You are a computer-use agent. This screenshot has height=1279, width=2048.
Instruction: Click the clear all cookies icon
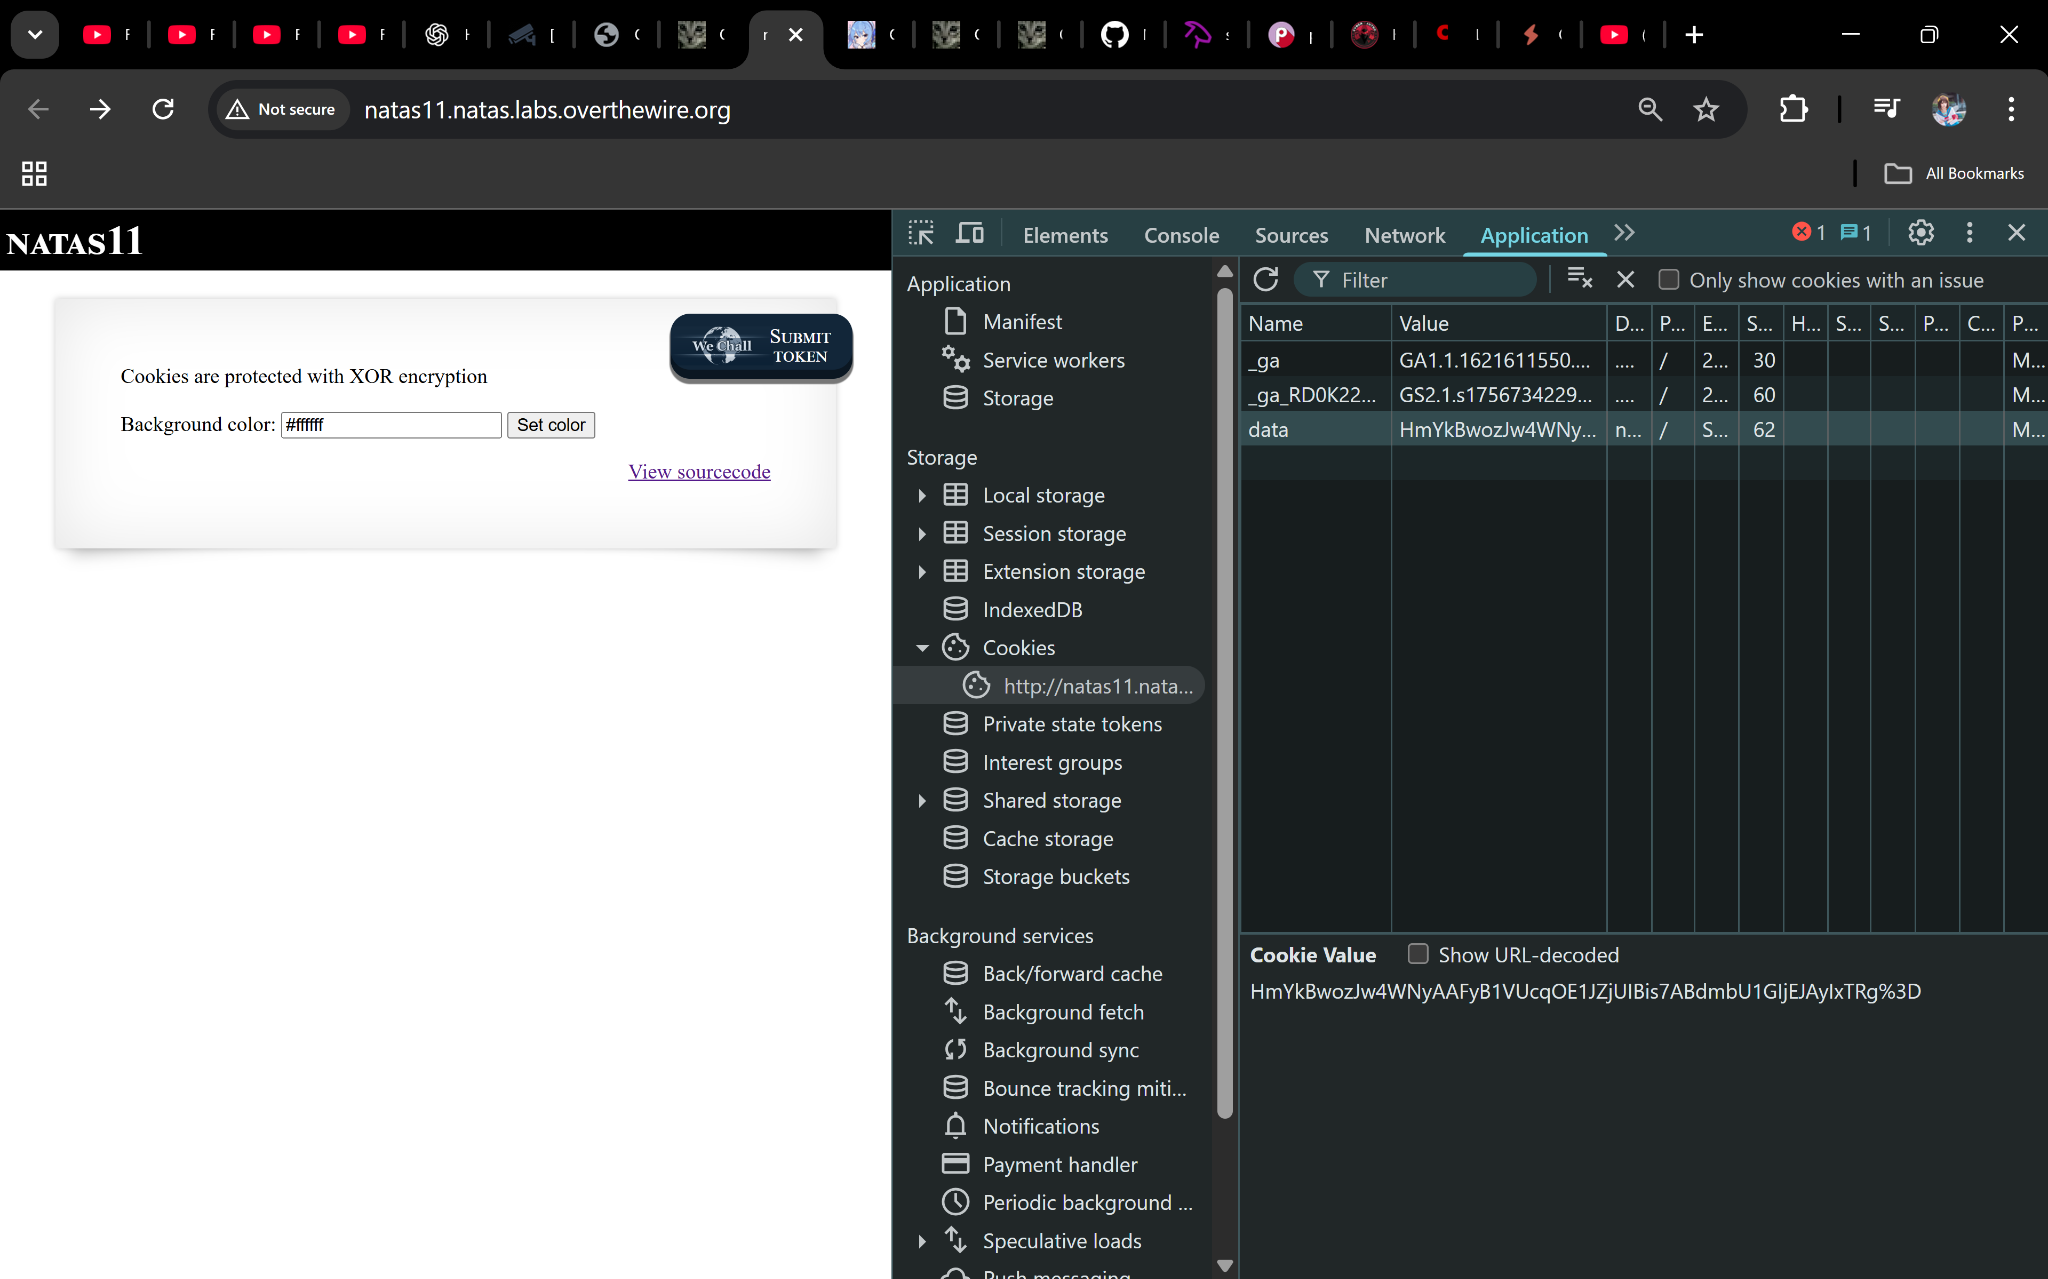click(1579, 279)
